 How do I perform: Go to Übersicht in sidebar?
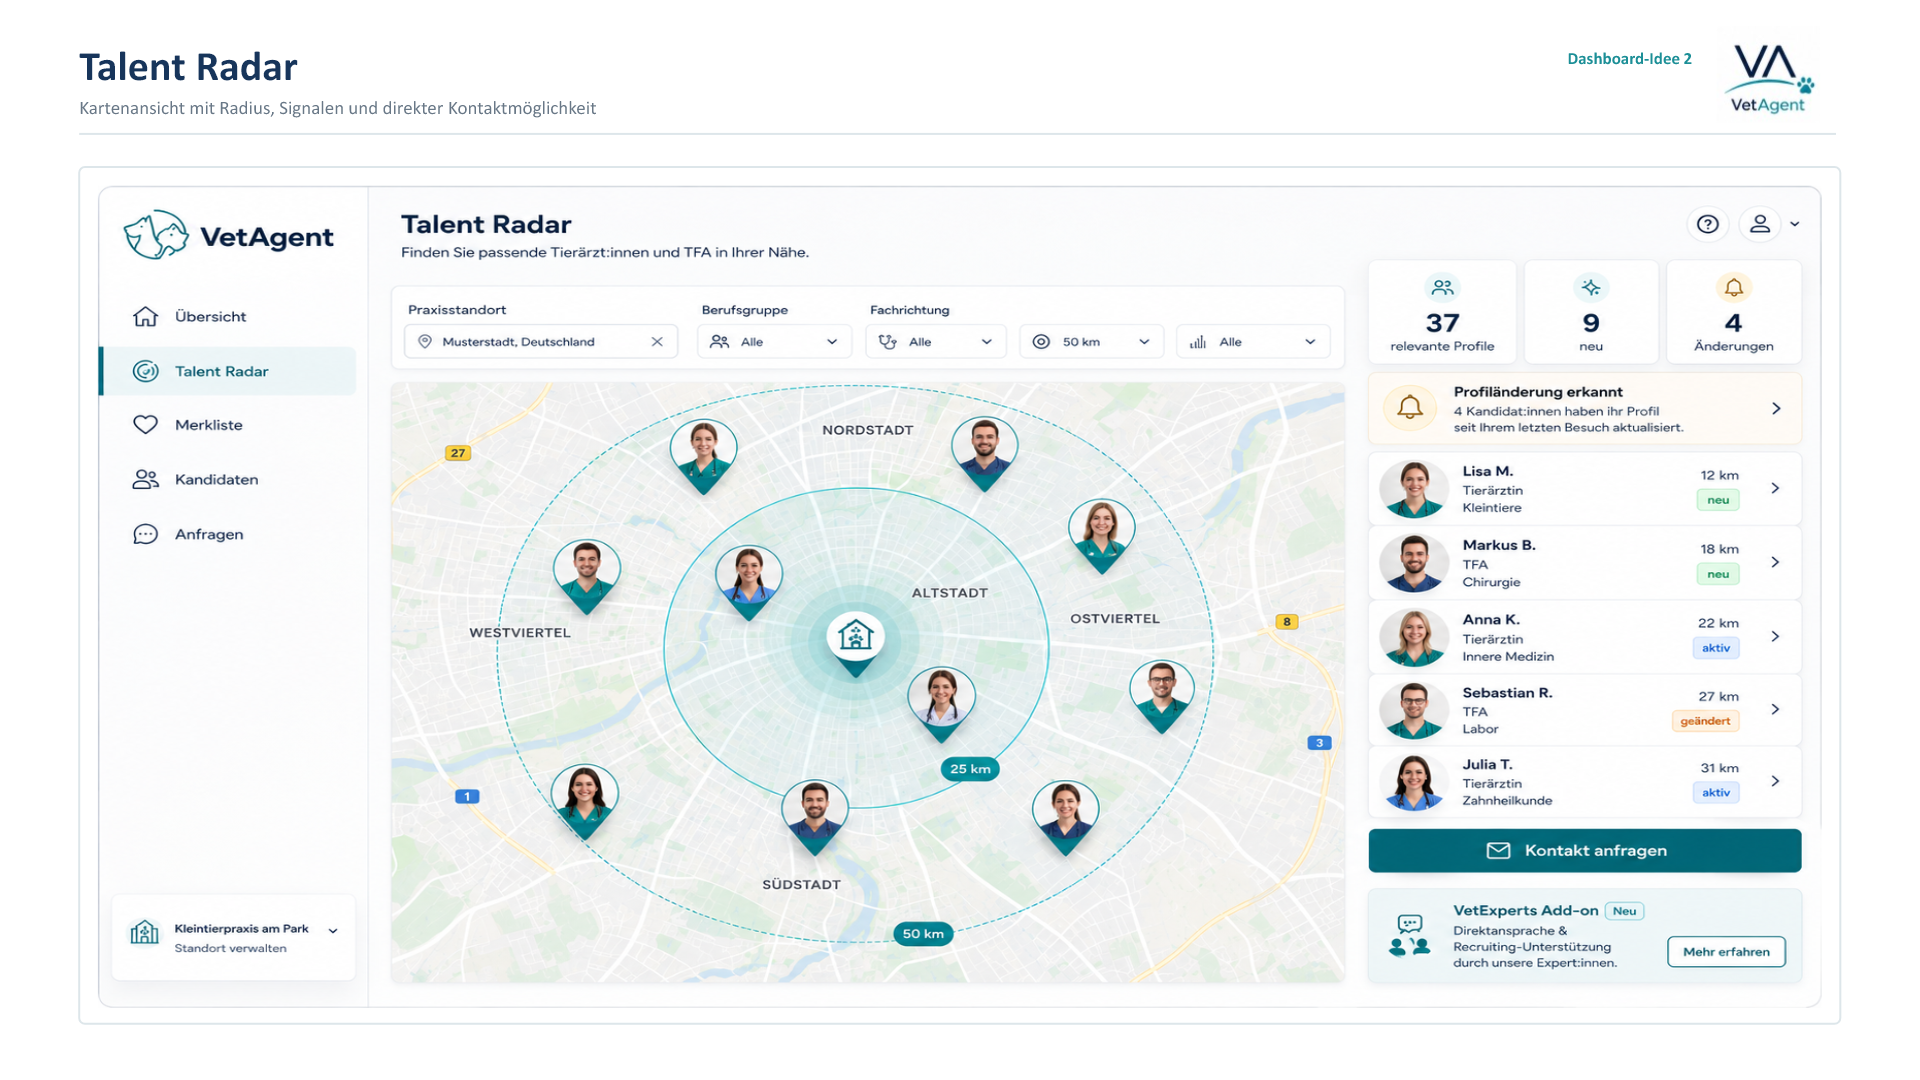228,317
